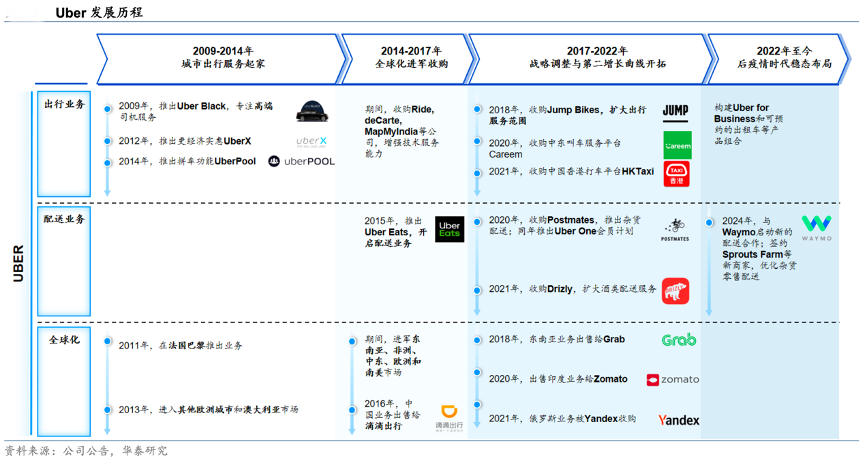The image size is (866, 466).
Task: Click the uberPOOL logo
Action: [x=302, y=161]
